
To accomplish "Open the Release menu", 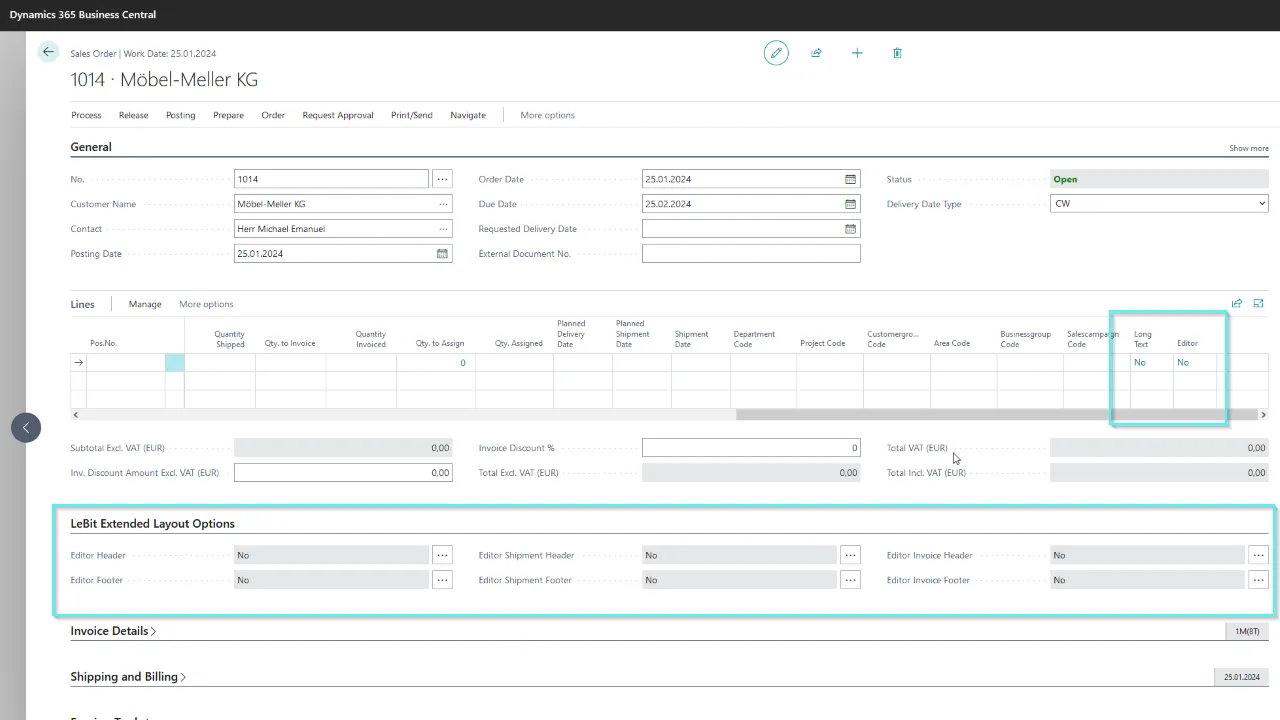I will tap(133, 115).
